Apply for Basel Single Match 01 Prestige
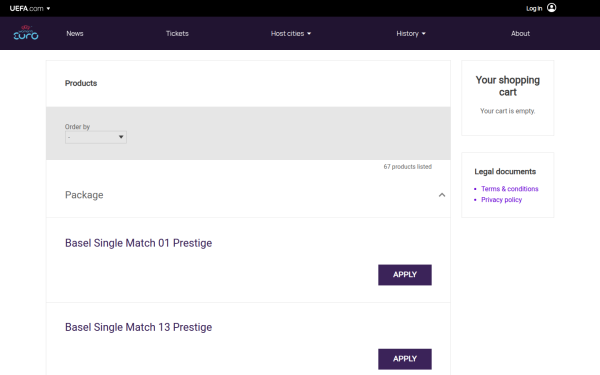Image resolution: width=600 pixels, height=375 pixels. [x=405, y=275]
